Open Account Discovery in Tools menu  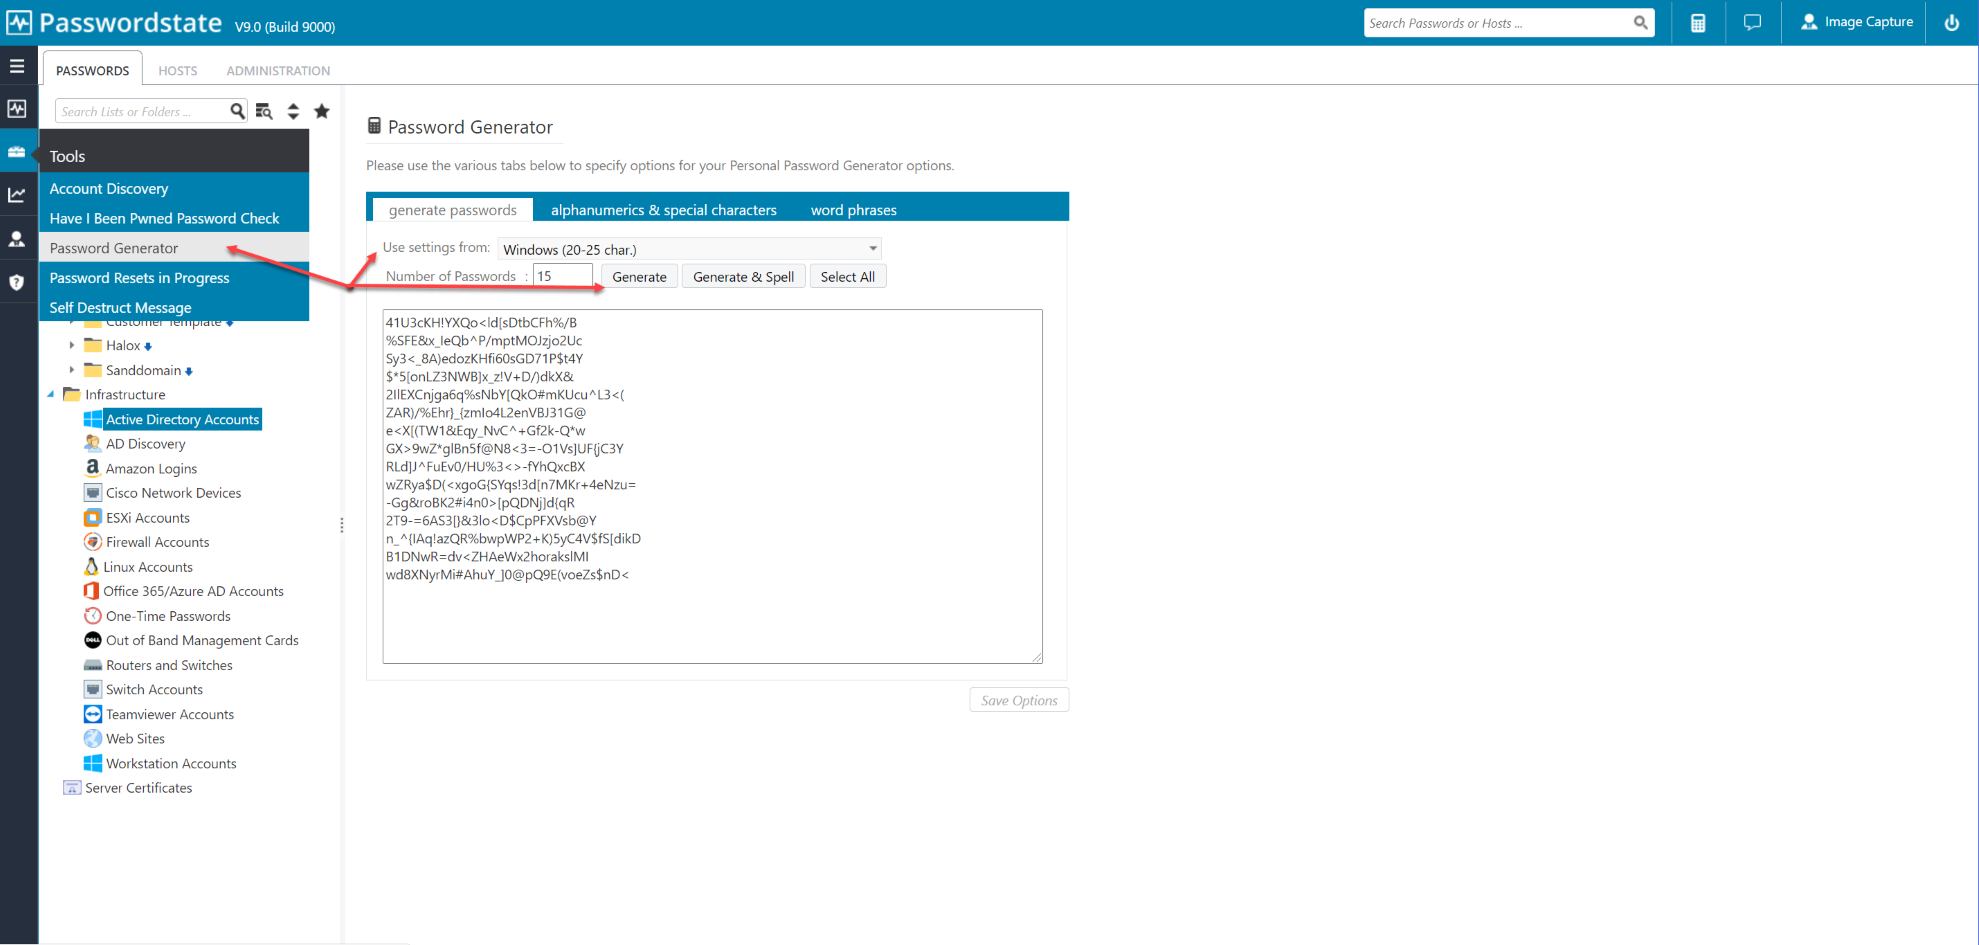pos(174,188)
